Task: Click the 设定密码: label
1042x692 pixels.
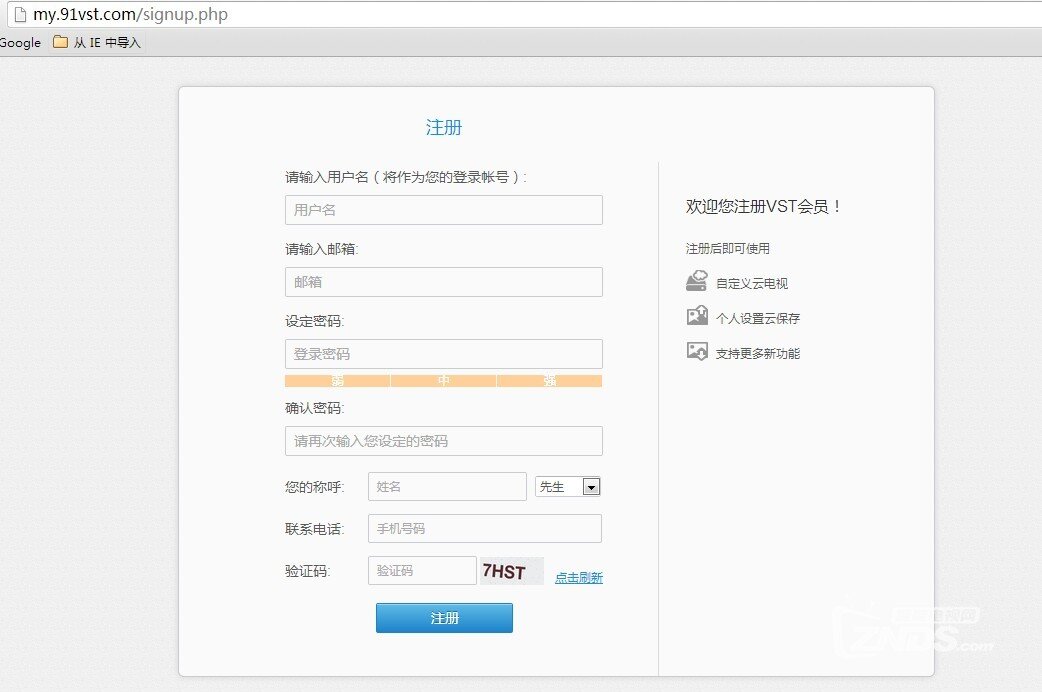Action: [x=314, y=321]
